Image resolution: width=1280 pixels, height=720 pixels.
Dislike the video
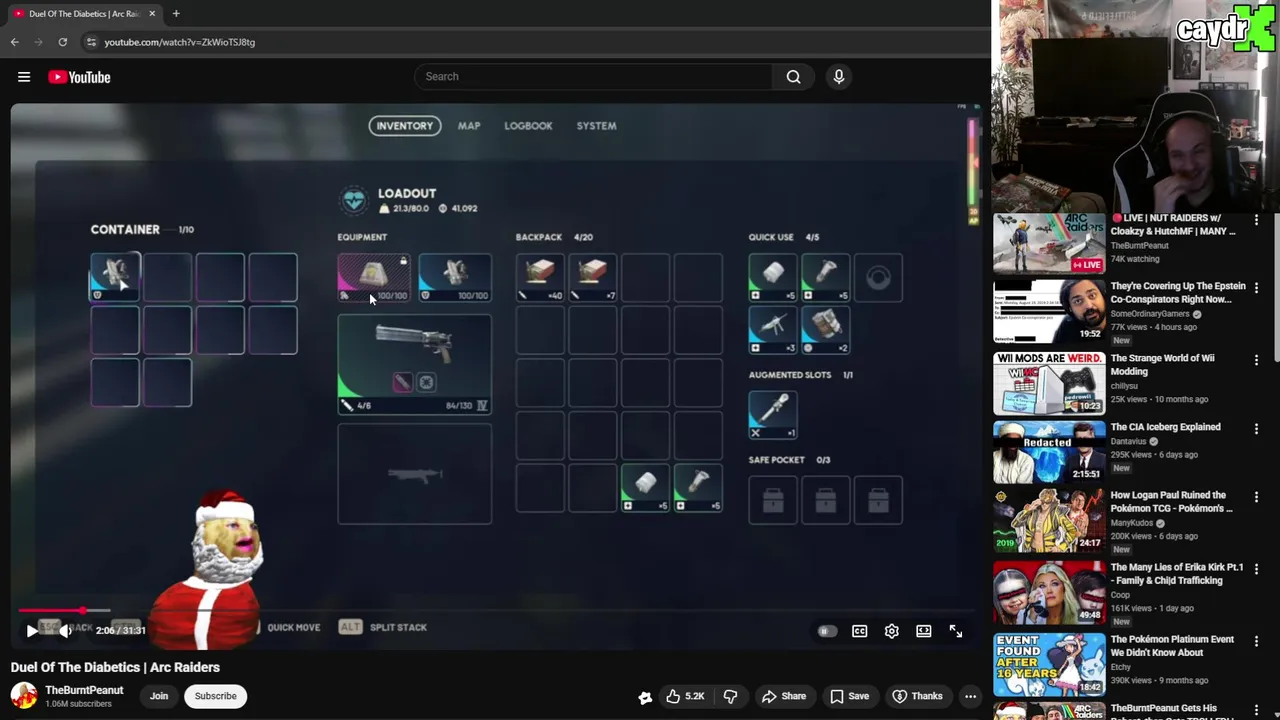[731, 696]
